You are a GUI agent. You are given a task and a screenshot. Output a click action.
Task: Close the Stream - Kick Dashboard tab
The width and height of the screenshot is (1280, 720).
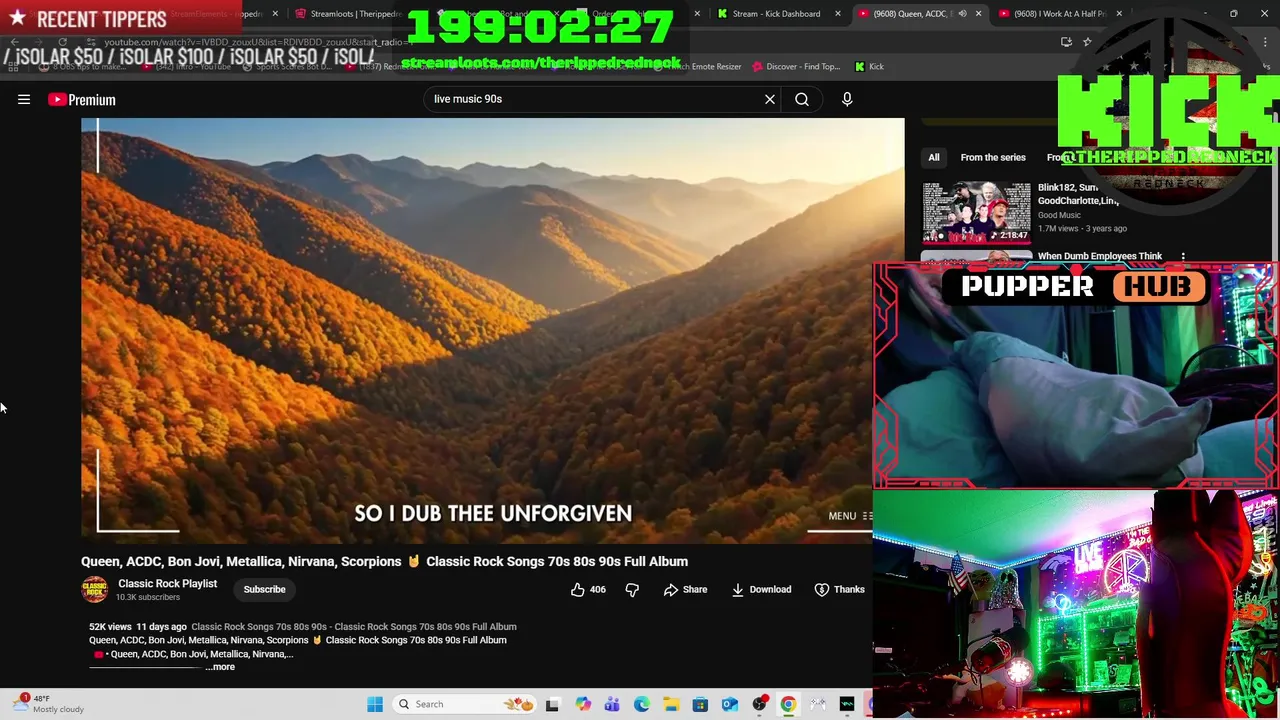(x=838, y=14)
